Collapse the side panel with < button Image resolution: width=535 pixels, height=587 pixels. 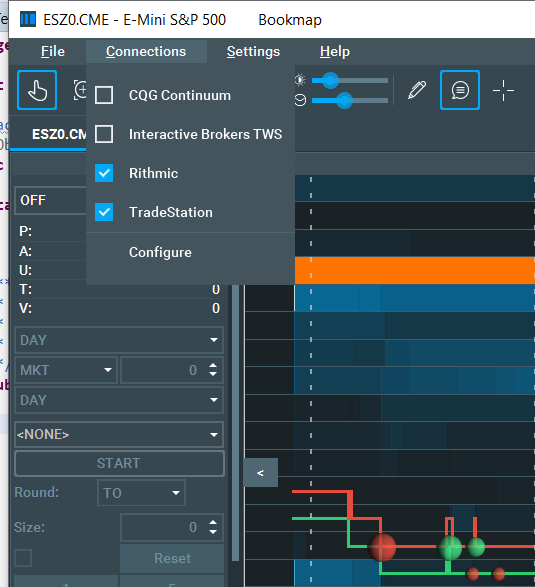point(261,473)
